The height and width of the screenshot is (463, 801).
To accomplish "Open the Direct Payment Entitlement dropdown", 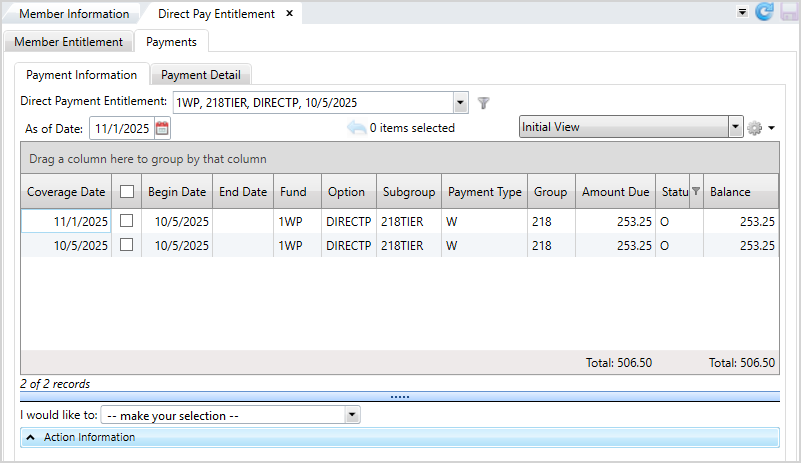I will point(460,102).
